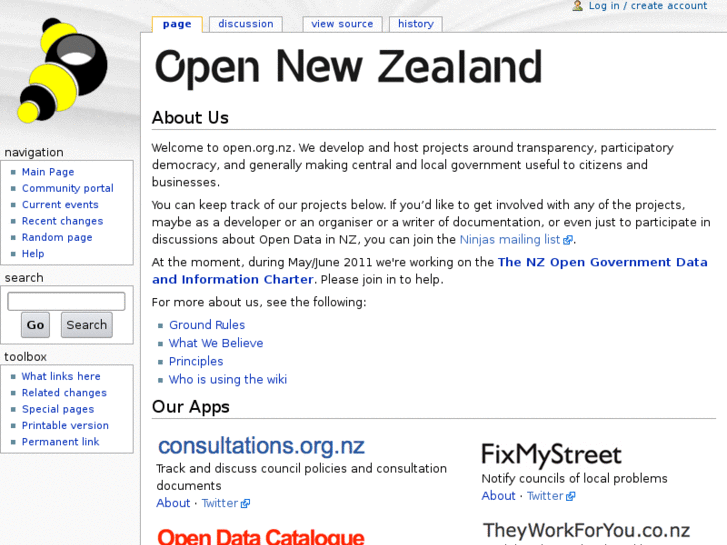
Task: Click the Open New Zealand site logo
Action: (62, 71)
